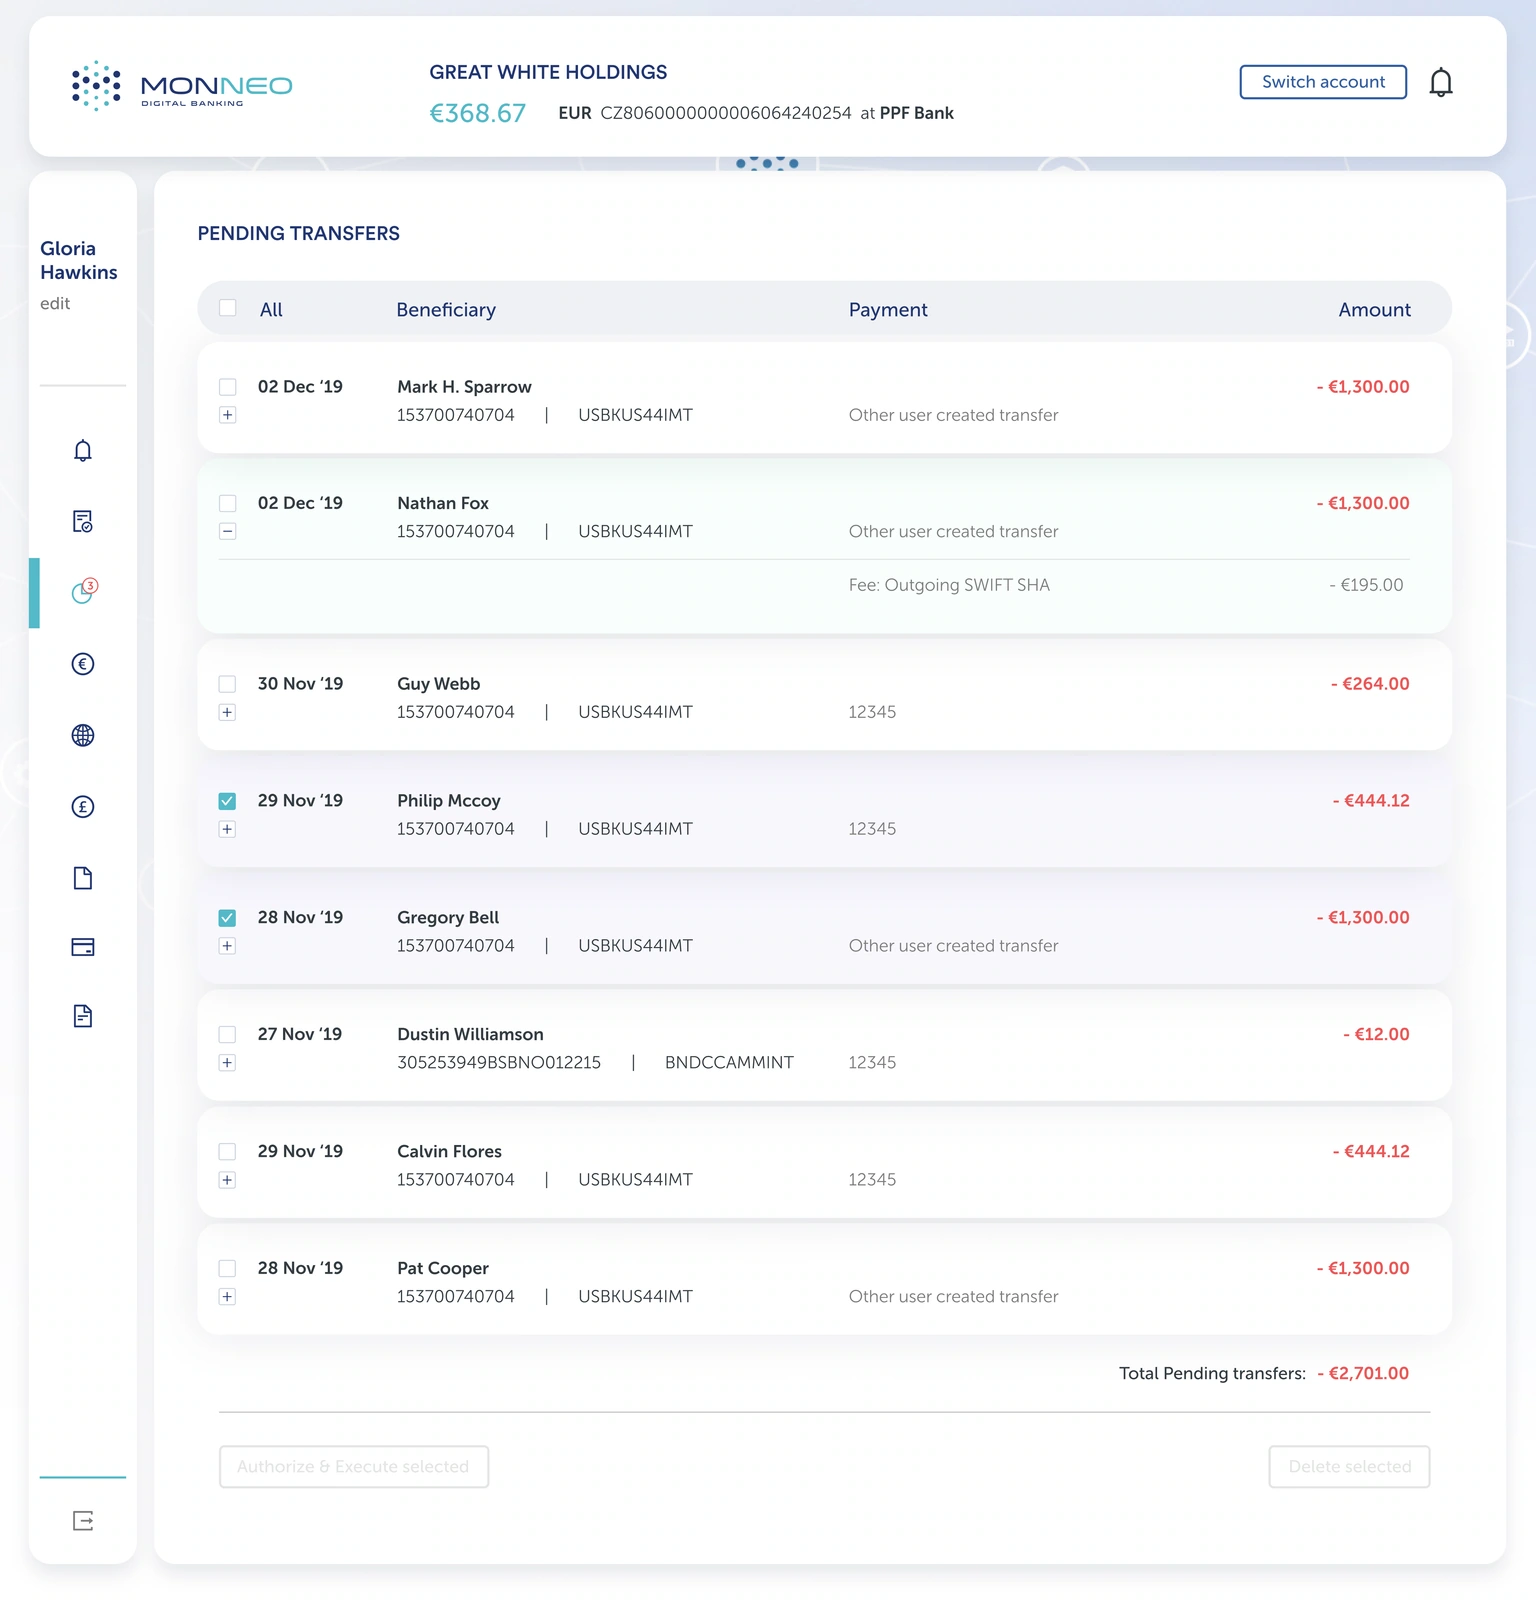This screenshot has width=1536, height=1606.
Task: Open pending transfers icon with badge 3
Action: [x=84, y=592]
